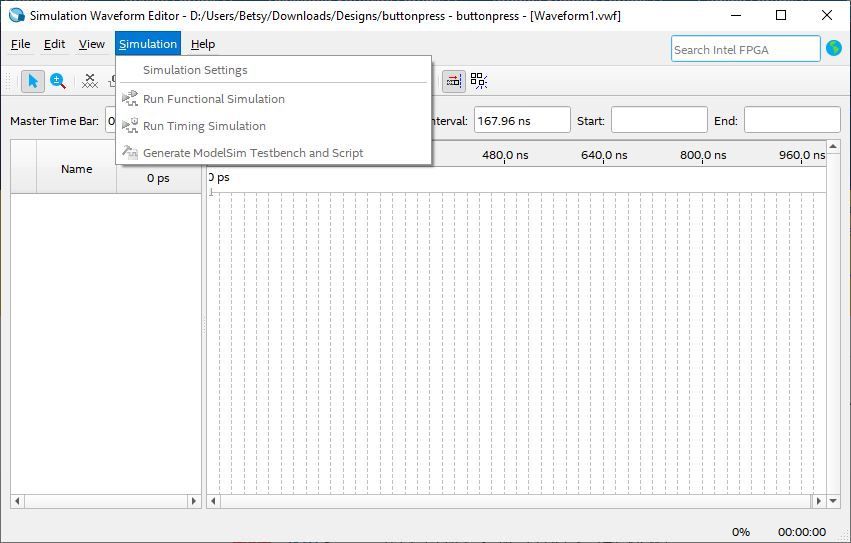Image resolution: width=851 pixels, height=543 pixels.
Task: Open the Help menu
Action: 203,44
